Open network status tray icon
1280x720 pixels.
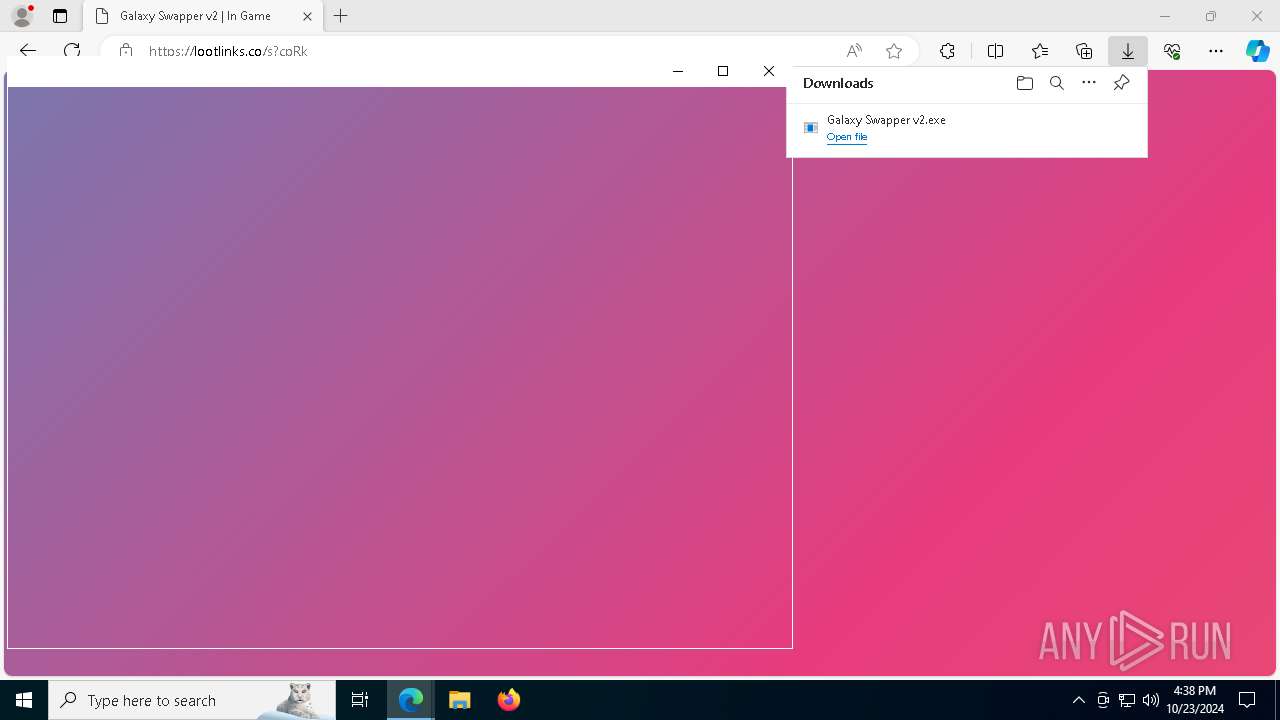click(x=1127, y=700)
